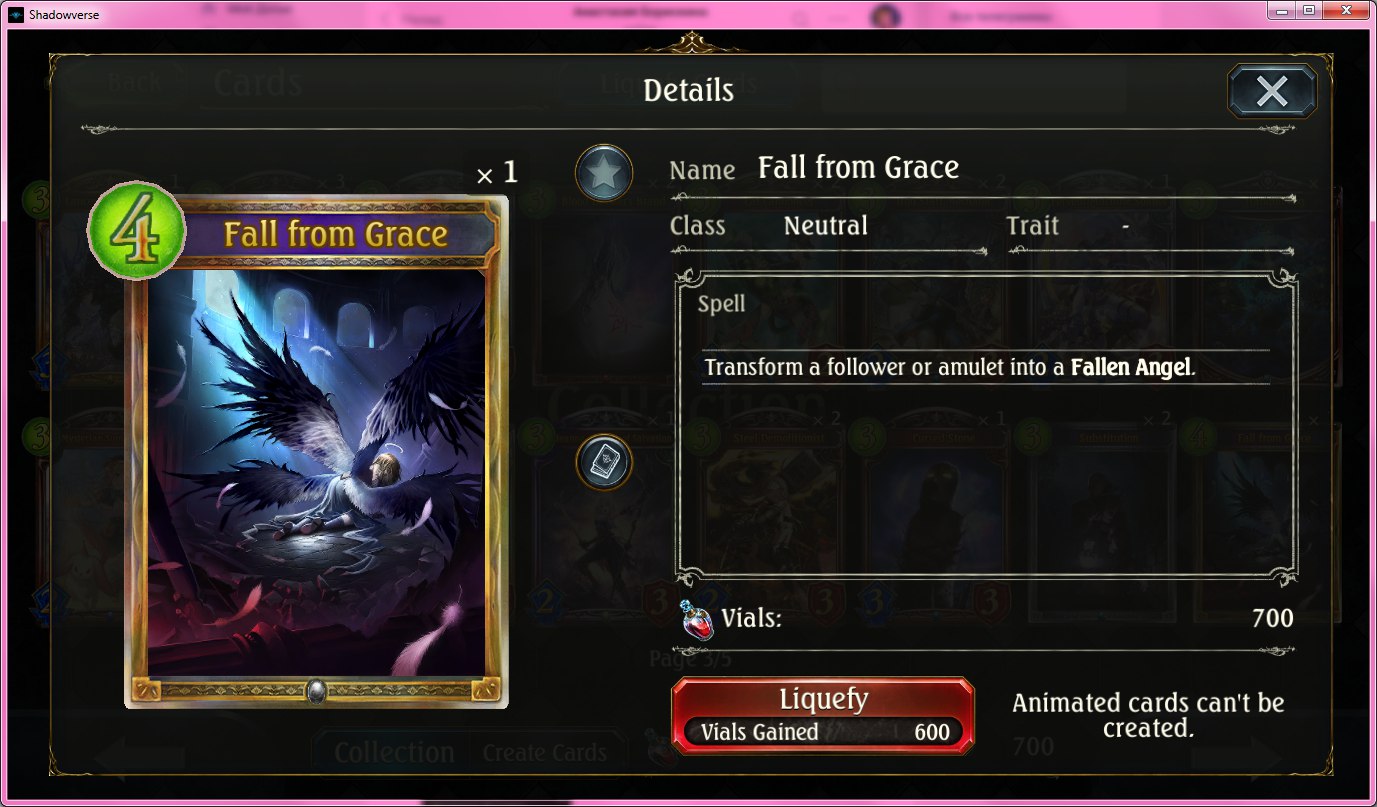Image resolution: width=1377 pixels, height=807 pixels.
Task: Select the dimmed Create Cards tab
Action: click(545, 752)
